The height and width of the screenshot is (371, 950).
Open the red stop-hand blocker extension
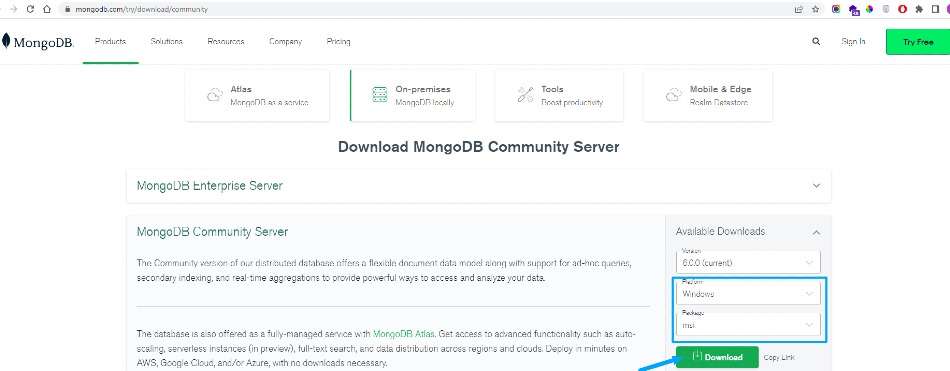tap(902, 9)
